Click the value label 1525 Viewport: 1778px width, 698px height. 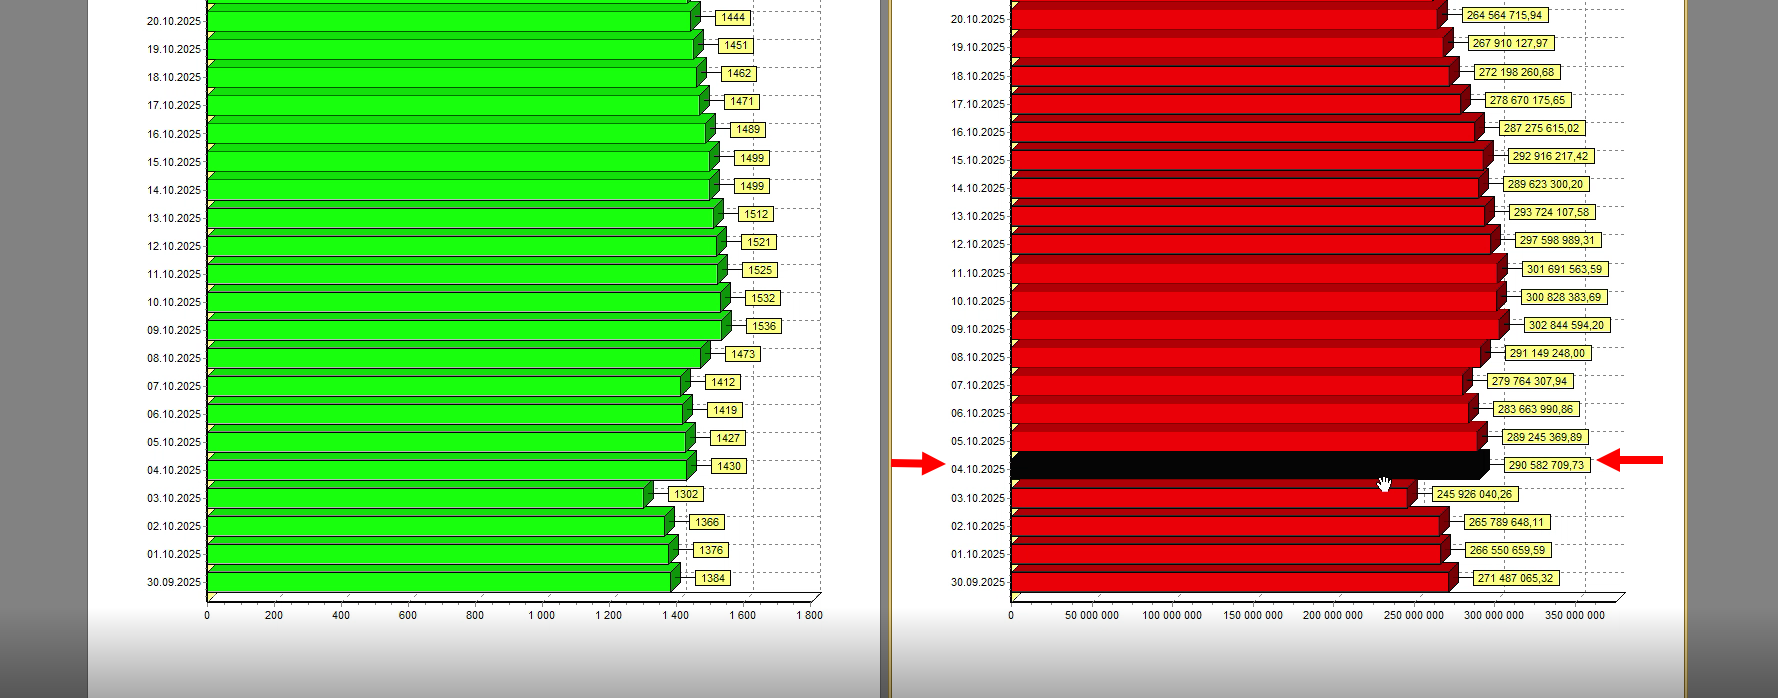point(760,270)
